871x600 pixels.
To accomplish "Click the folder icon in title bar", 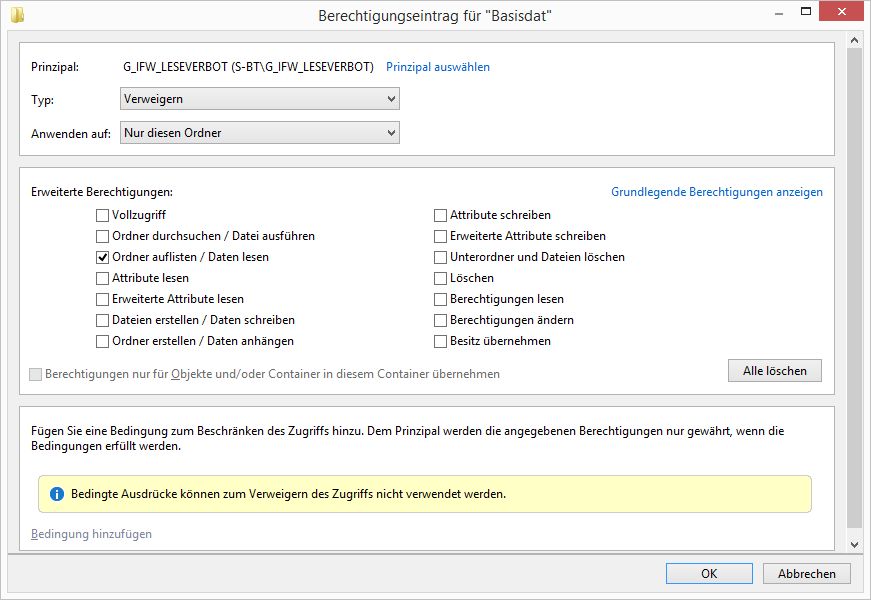I will (17, 15).
